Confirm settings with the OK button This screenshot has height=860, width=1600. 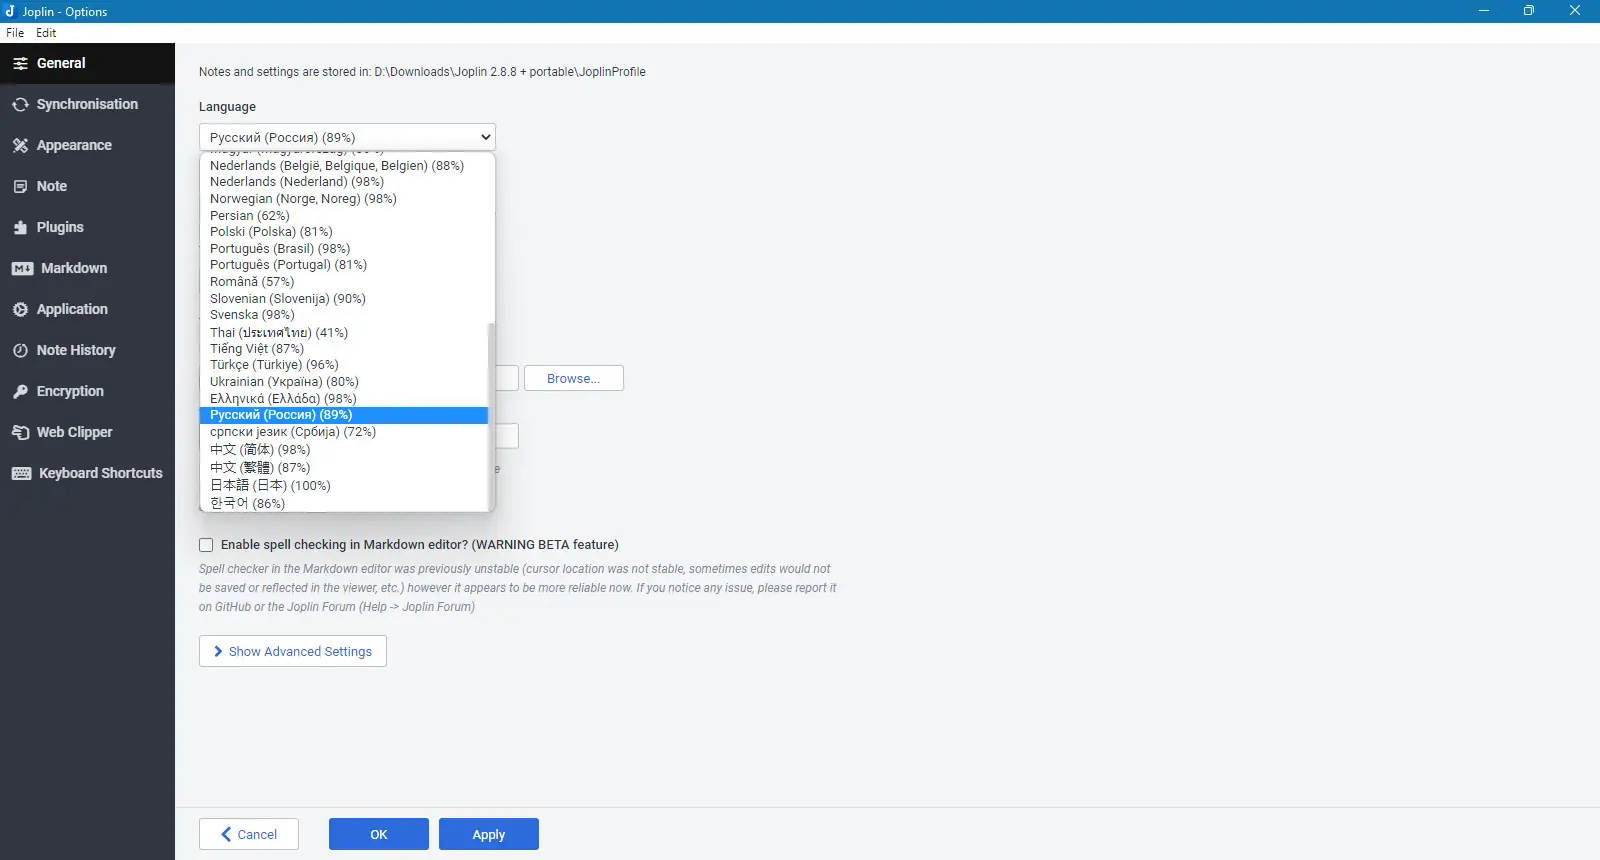(379, 834)
